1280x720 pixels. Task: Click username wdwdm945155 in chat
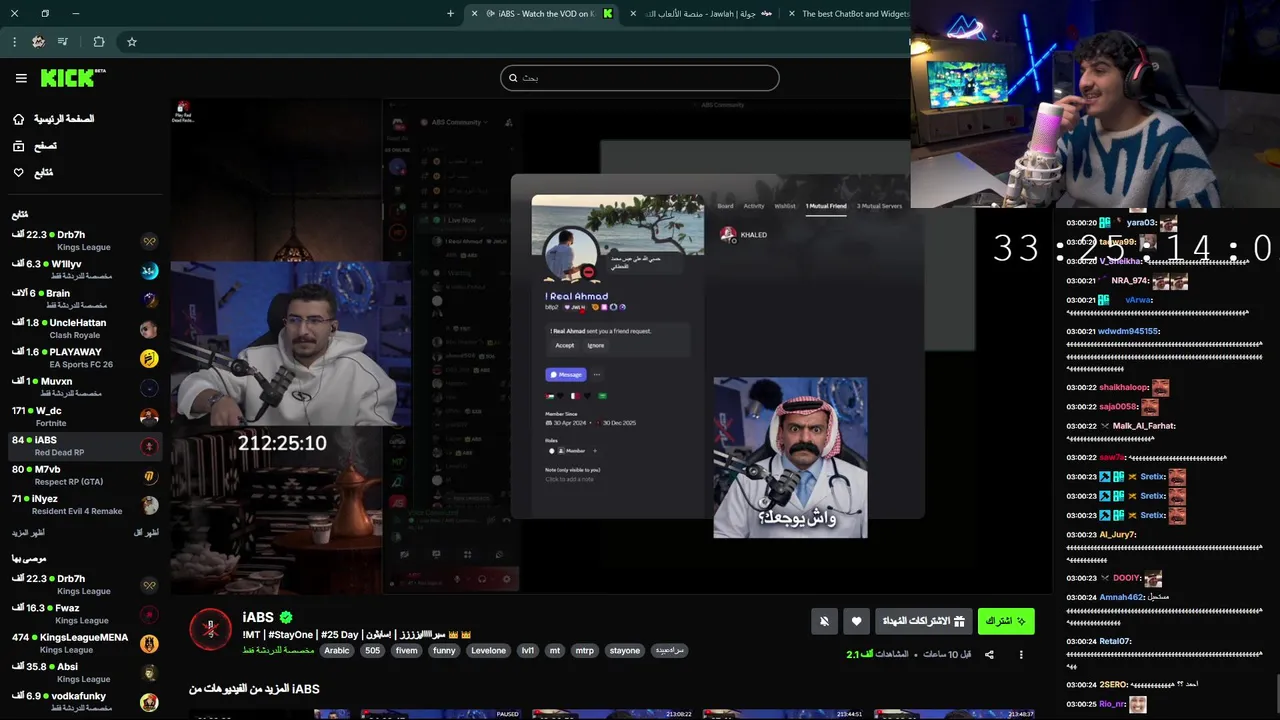click(x=1128, y=331)
